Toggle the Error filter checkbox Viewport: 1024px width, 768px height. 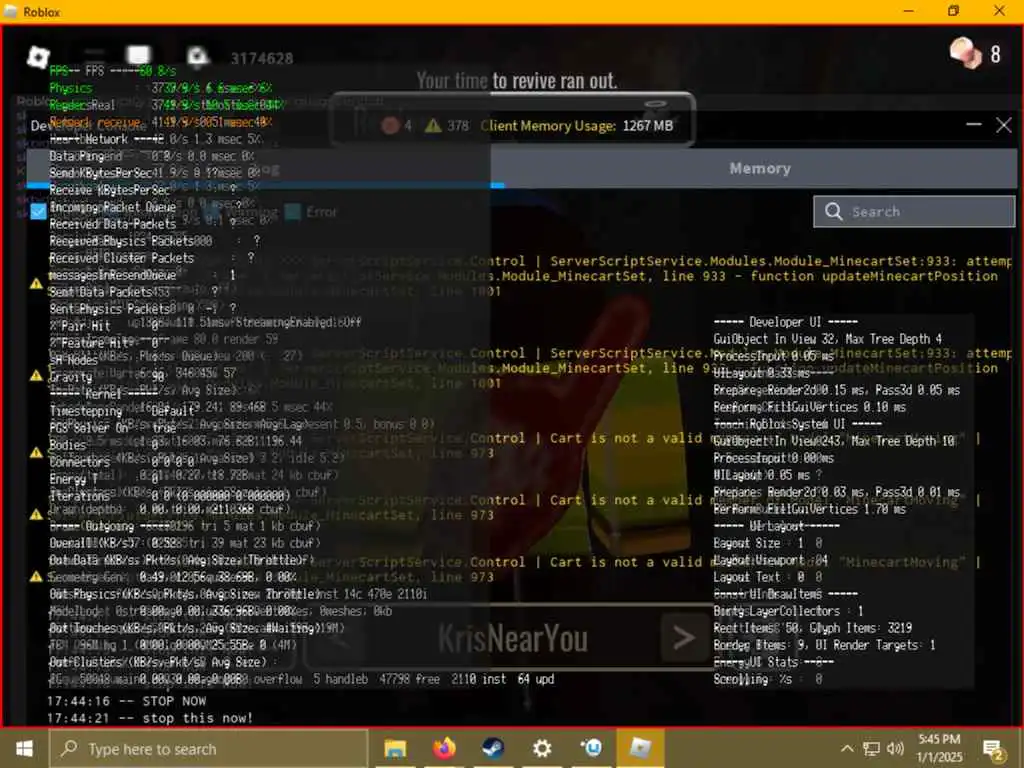pos(293,212)
